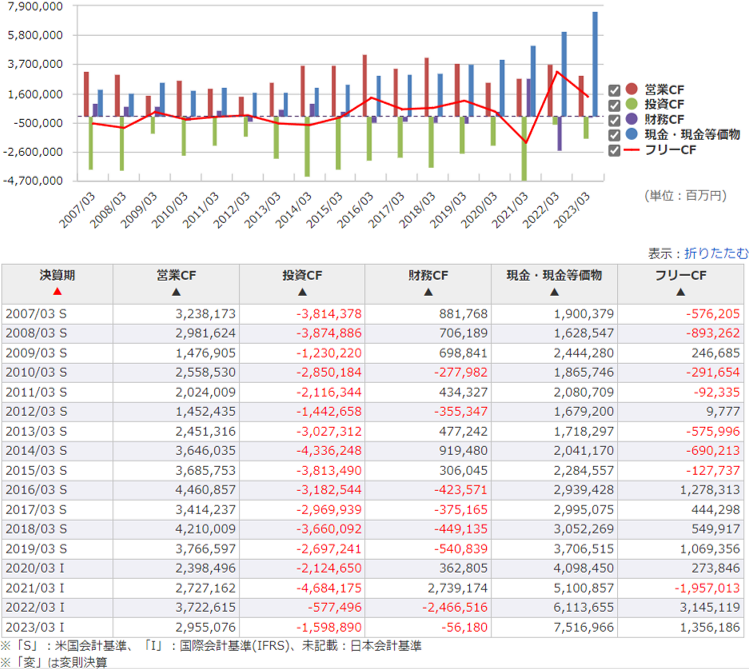Click the 決算期 column header
Image resolution: width=749 pixels, height=669 pixels.
pyautogui.click(x=57, y=274)
